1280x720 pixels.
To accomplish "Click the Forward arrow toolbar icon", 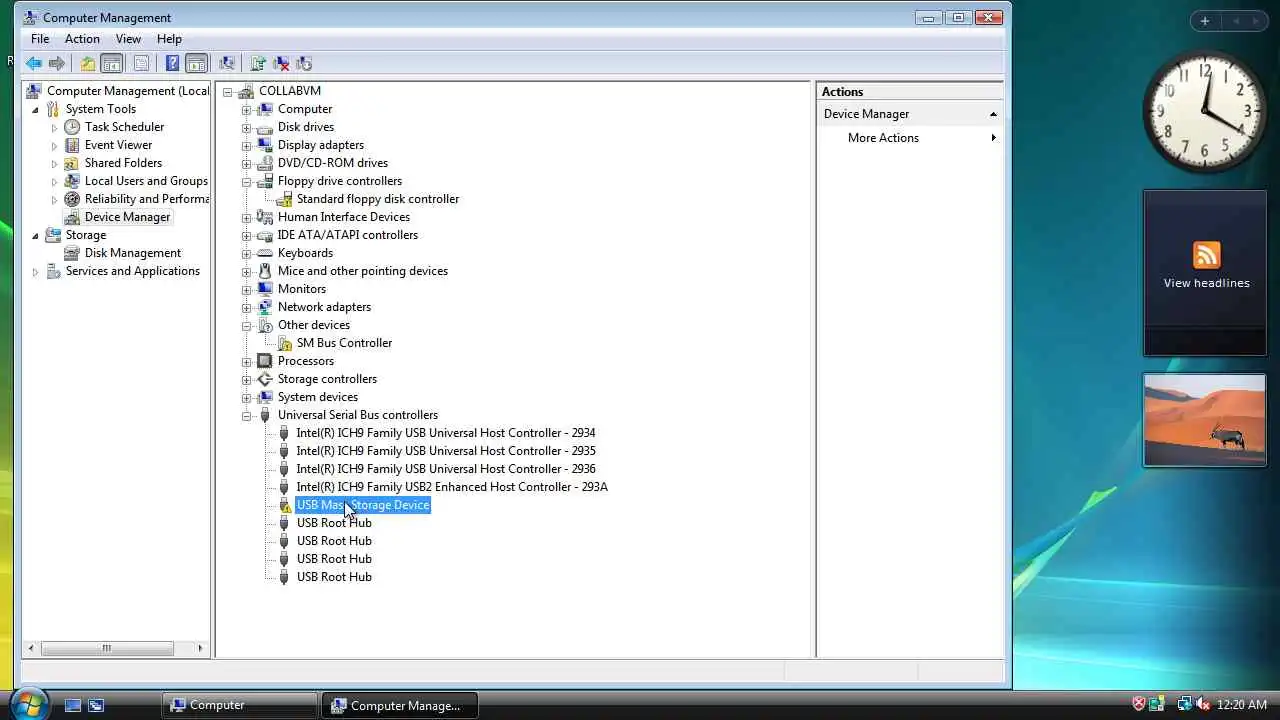I will pos(57,63).
